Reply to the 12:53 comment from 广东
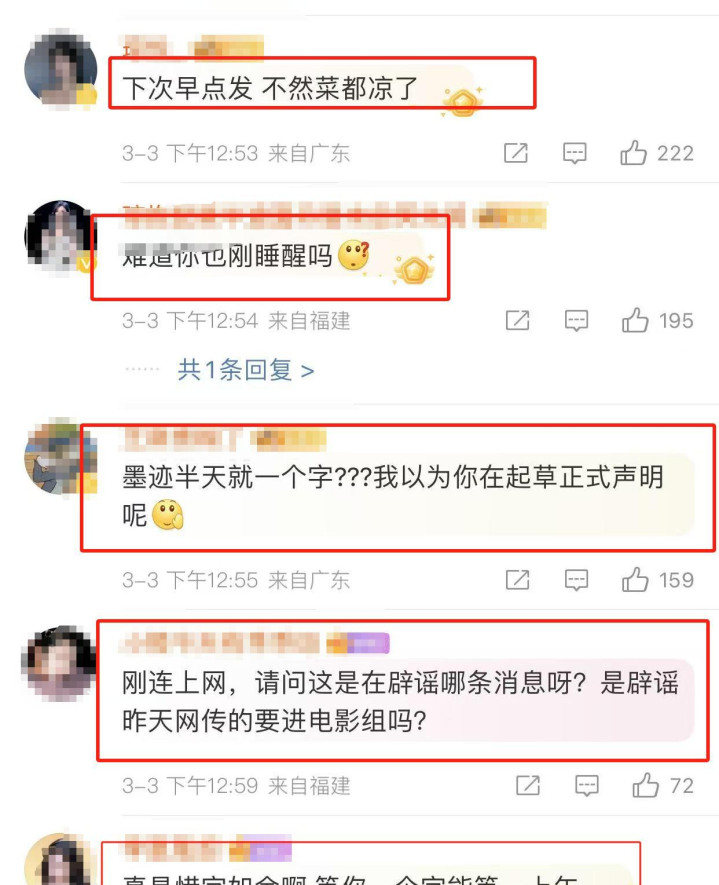The image size is (719, 885). coord(575,153)
